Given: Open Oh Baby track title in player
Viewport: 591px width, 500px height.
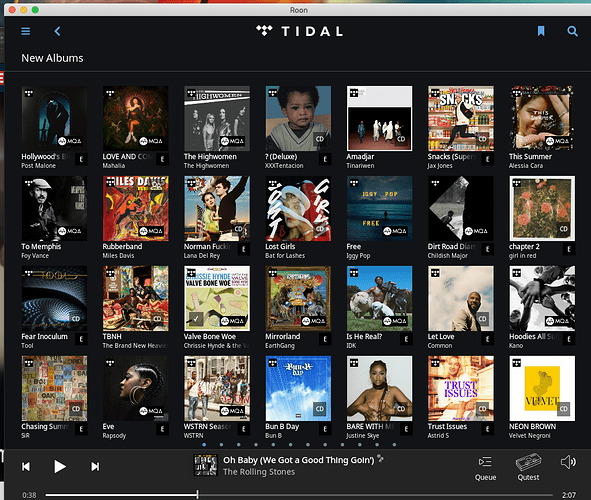Looking at the screenshot, I should click(x=299, y=460).
